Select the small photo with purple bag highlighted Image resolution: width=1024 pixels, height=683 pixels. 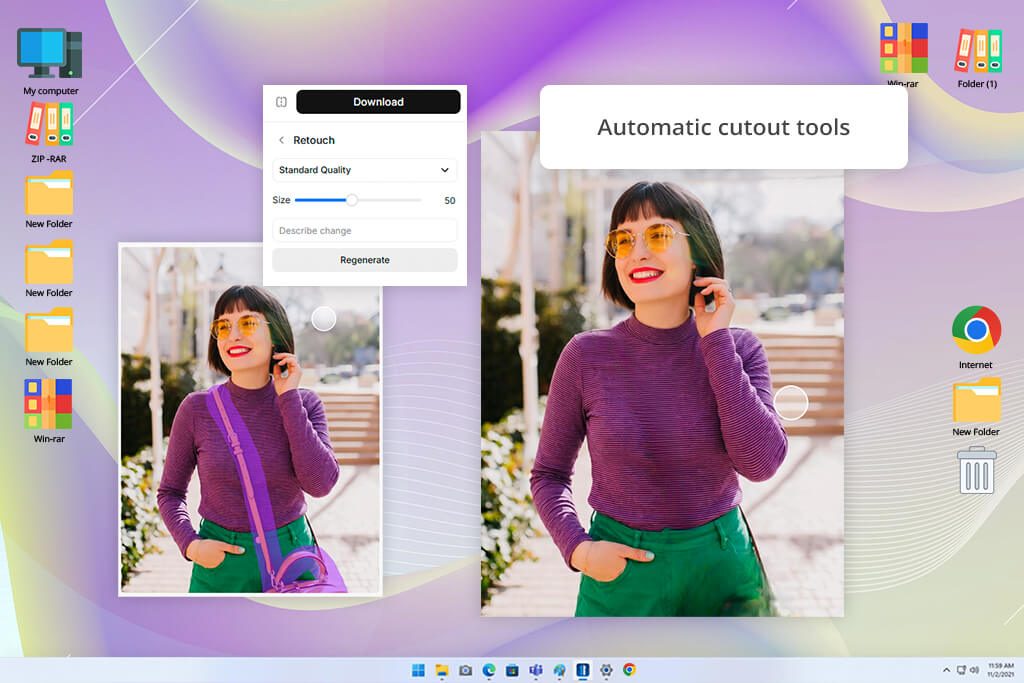click(250, 419)
